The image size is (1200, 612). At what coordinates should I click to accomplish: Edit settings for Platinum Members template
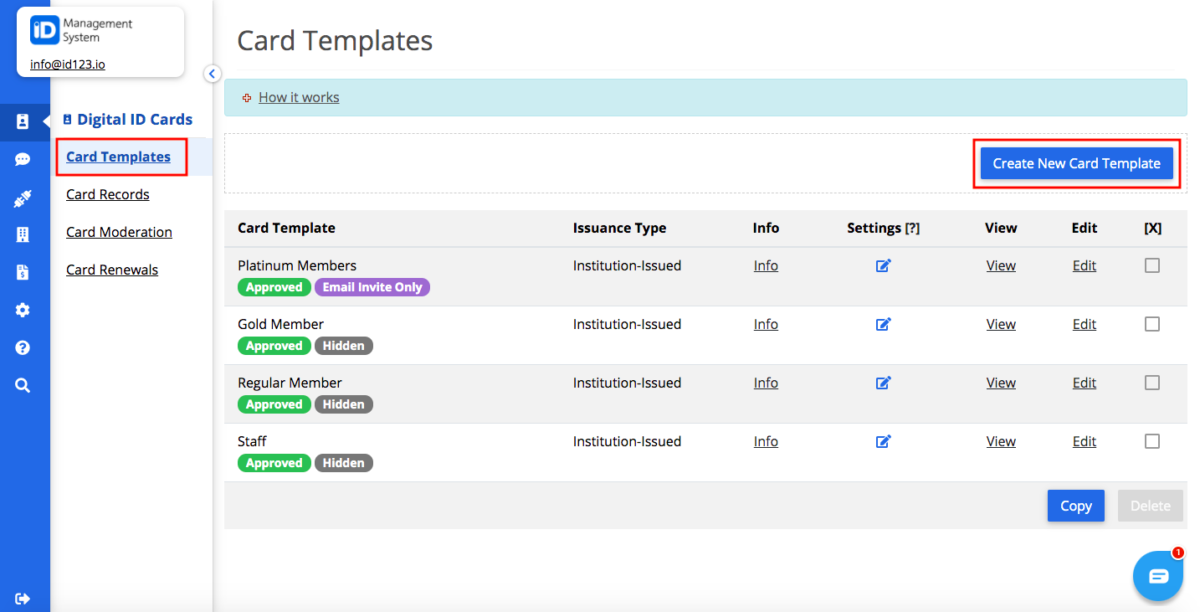[883, 265]
